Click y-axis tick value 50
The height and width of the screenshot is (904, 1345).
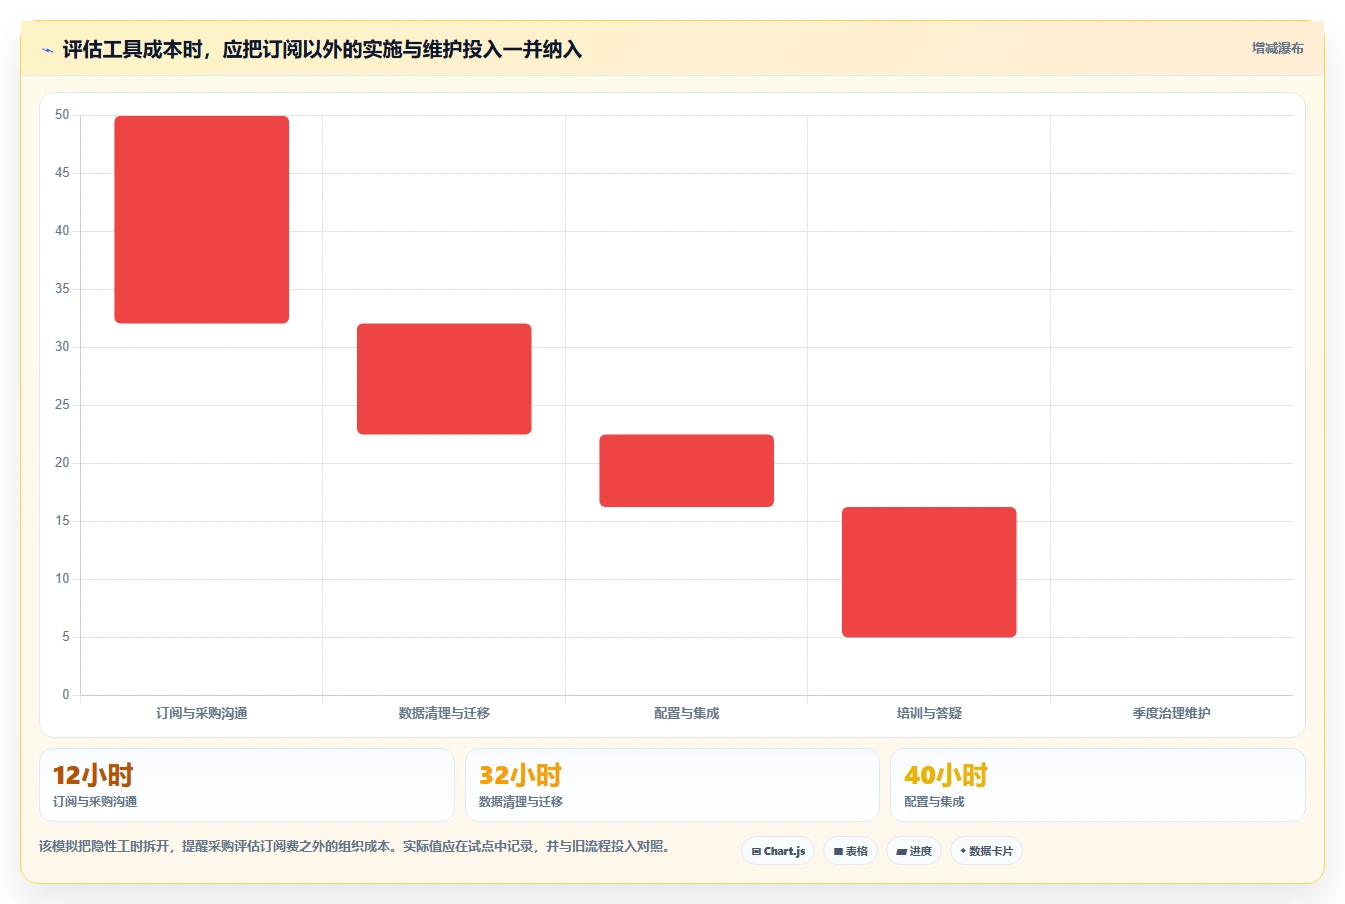coord(62,115)
